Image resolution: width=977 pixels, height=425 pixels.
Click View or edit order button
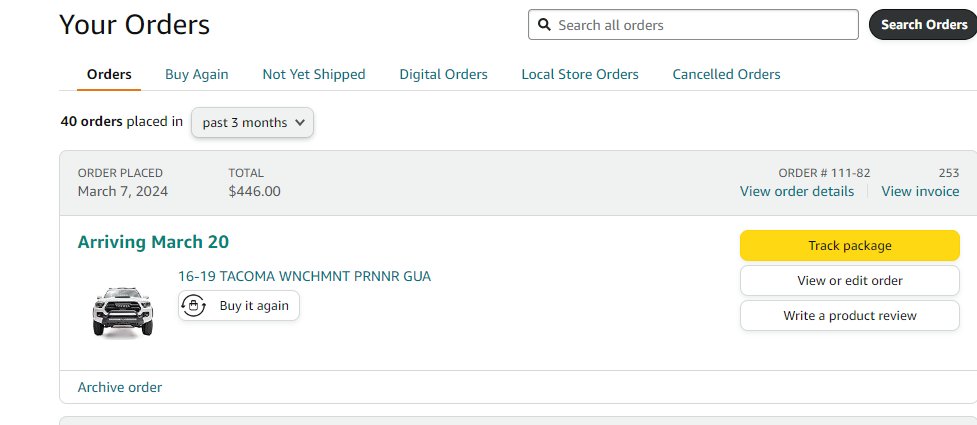pos(849,280)
